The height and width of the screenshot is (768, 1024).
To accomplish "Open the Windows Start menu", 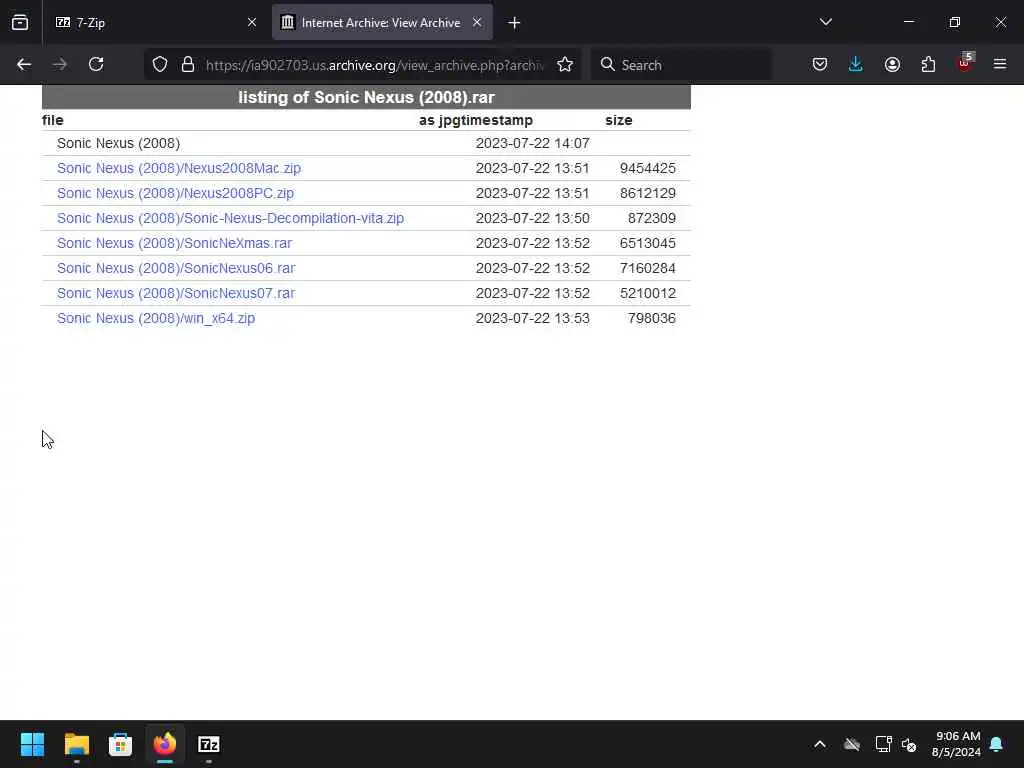I will click(x=32, y=744).
